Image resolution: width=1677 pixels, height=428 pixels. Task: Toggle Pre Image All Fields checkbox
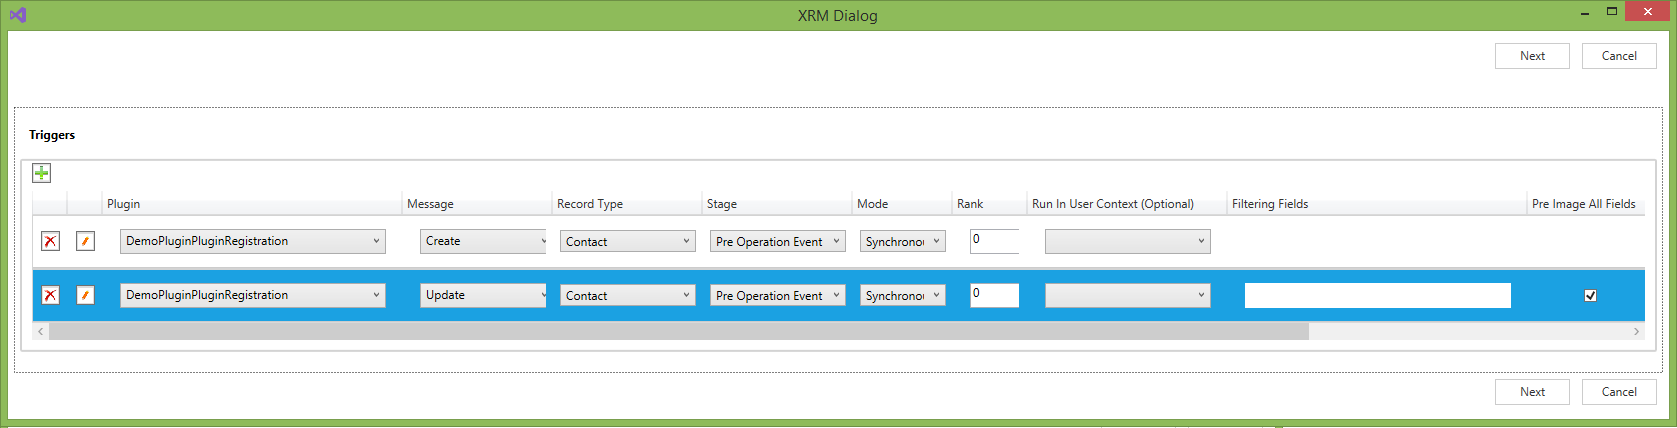tap(1590, 295)
